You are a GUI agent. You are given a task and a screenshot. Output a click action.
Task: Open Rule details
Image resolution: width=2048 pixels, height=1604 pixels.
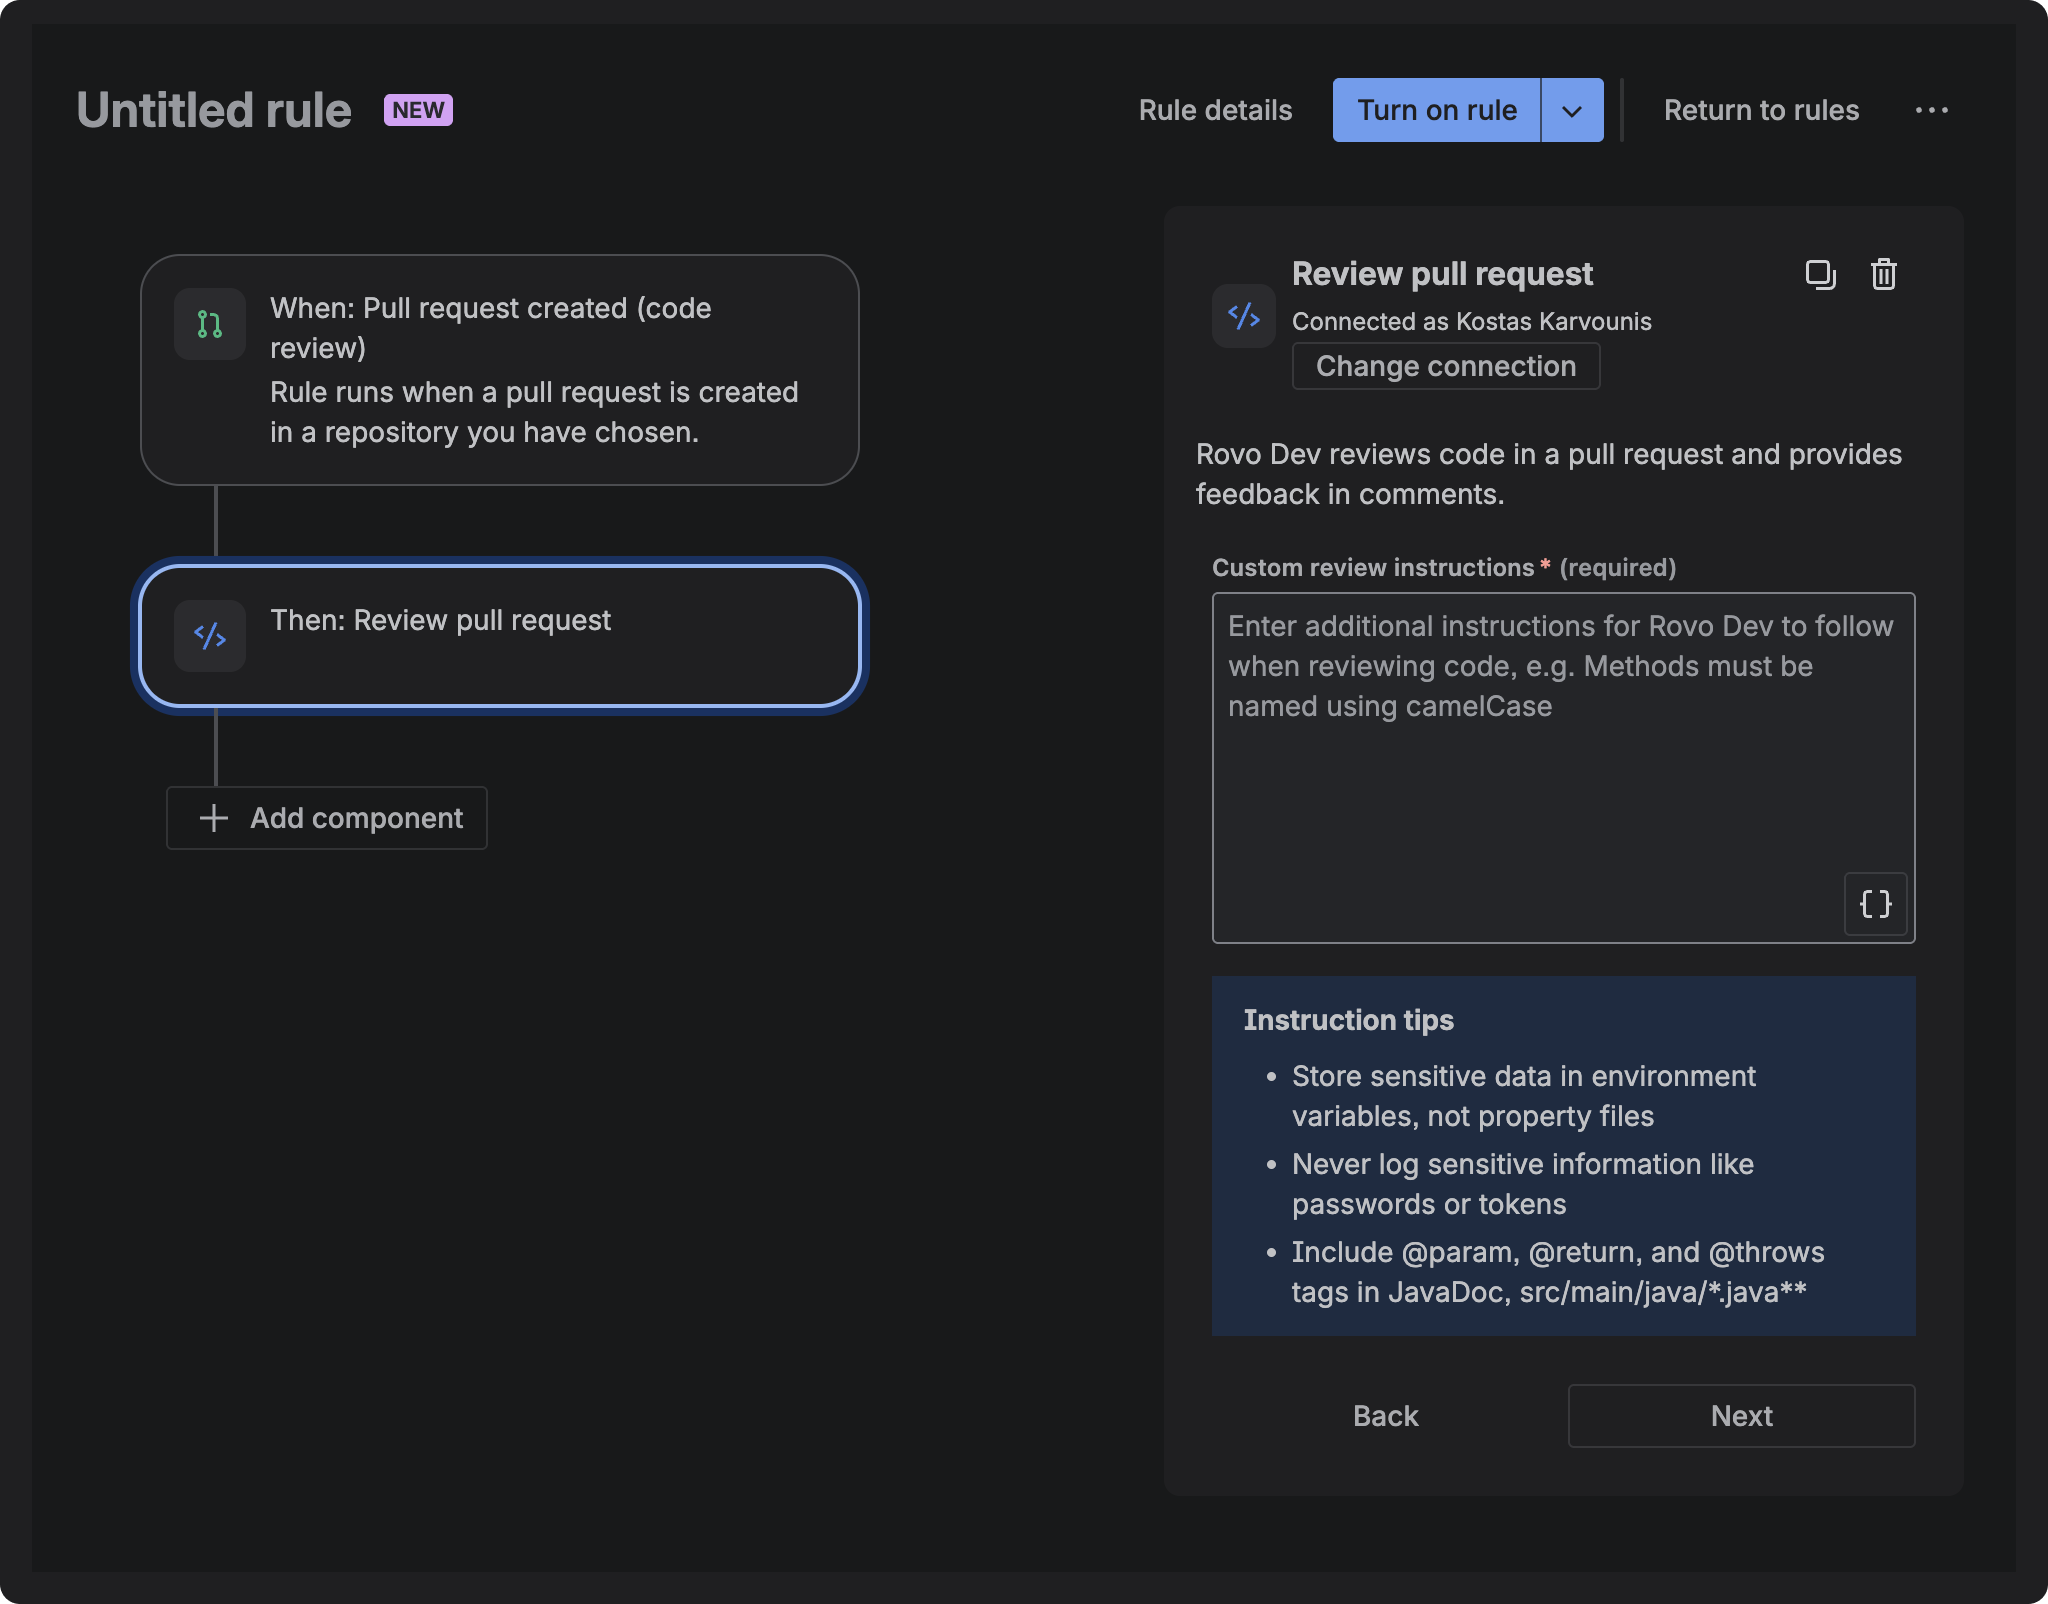tap(1215, 110)
